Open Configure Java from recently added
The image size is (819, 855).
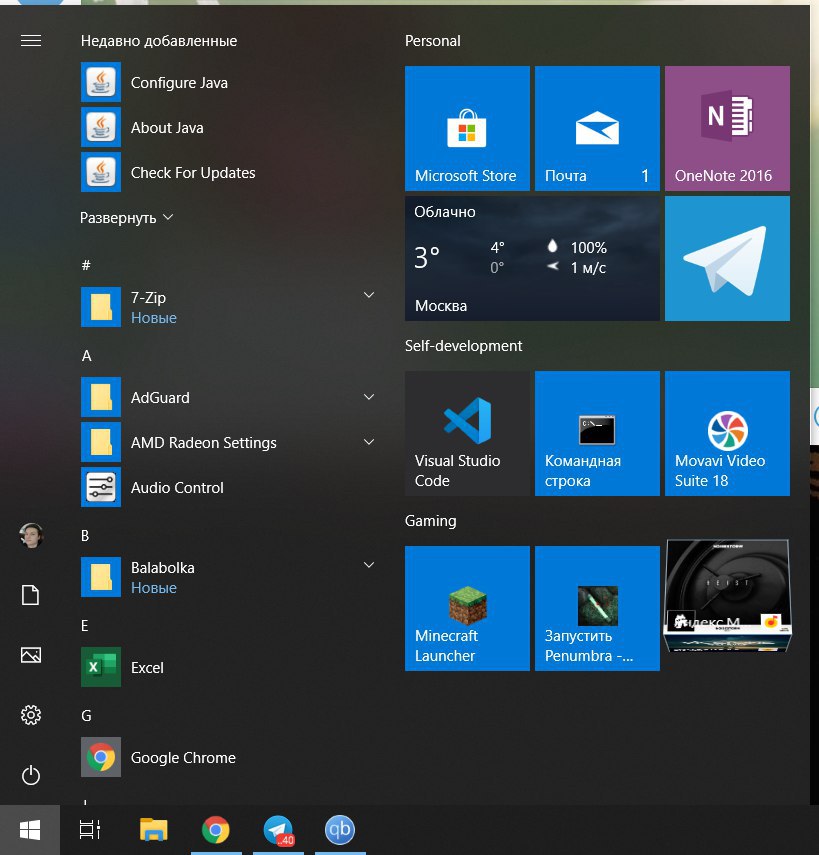tap(229, 82)
